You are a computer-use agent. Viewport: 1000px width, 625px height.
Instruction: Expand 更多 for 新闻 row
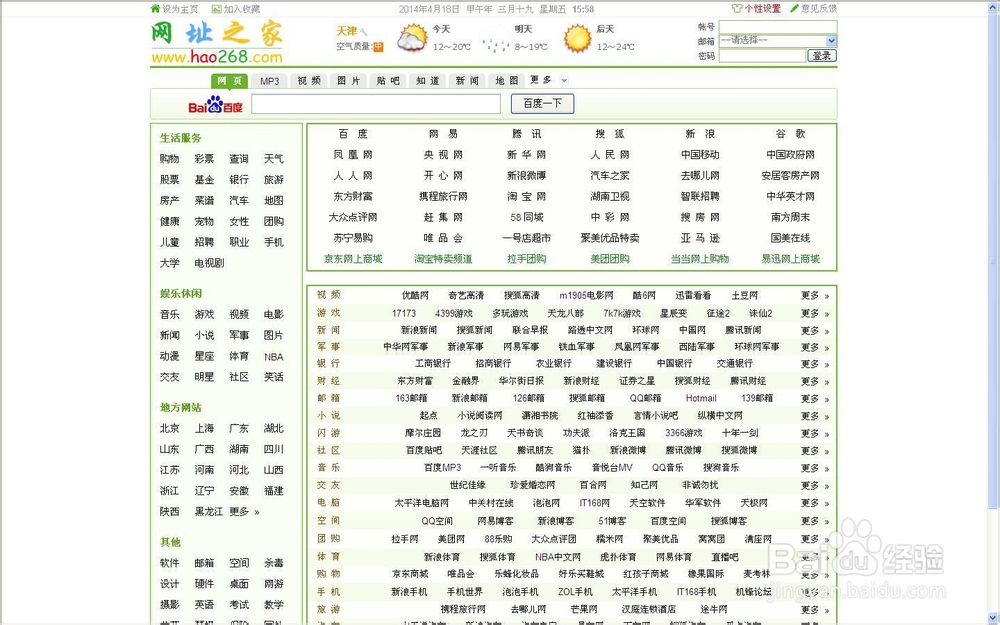[815, 330]
